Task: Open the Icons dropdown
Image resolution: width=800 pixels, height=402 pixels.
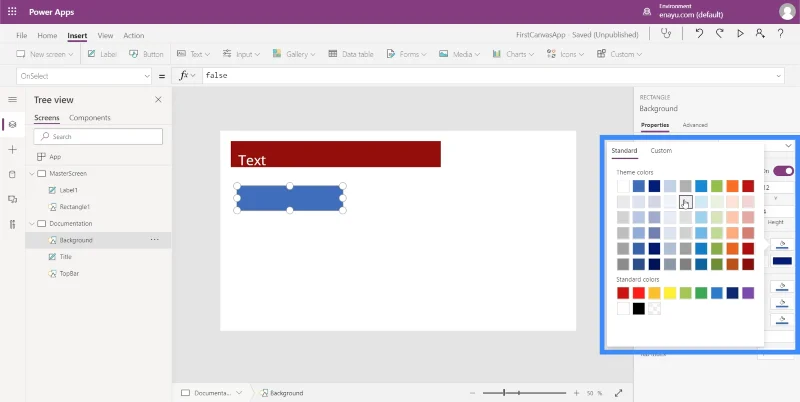Action: [x=565, y=54]
